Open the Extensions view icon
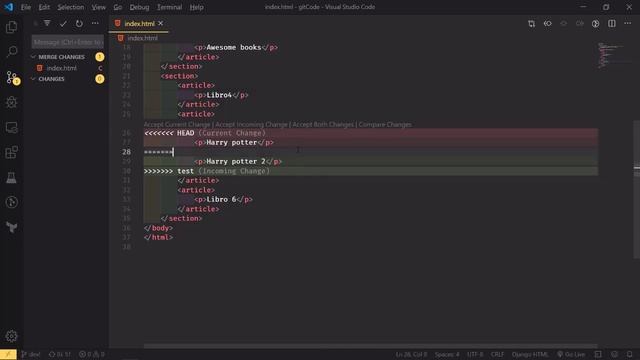640x360 pixels. click(x=11, y=152)
